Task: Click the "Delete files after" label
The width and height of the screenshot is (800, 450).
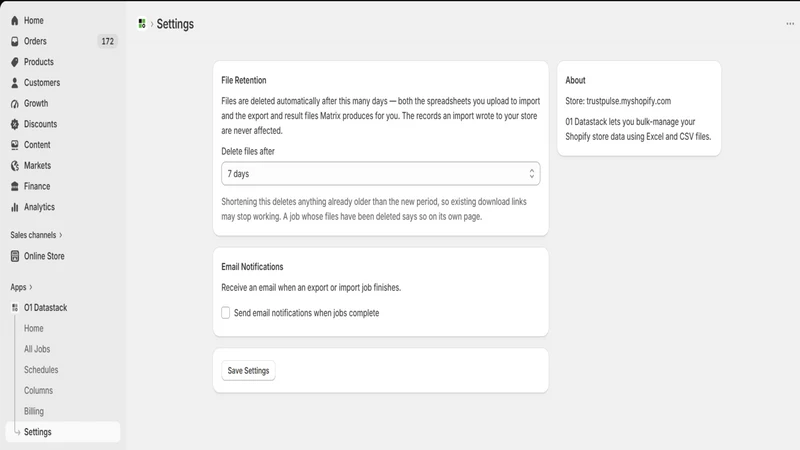Action: pos(248,152)
